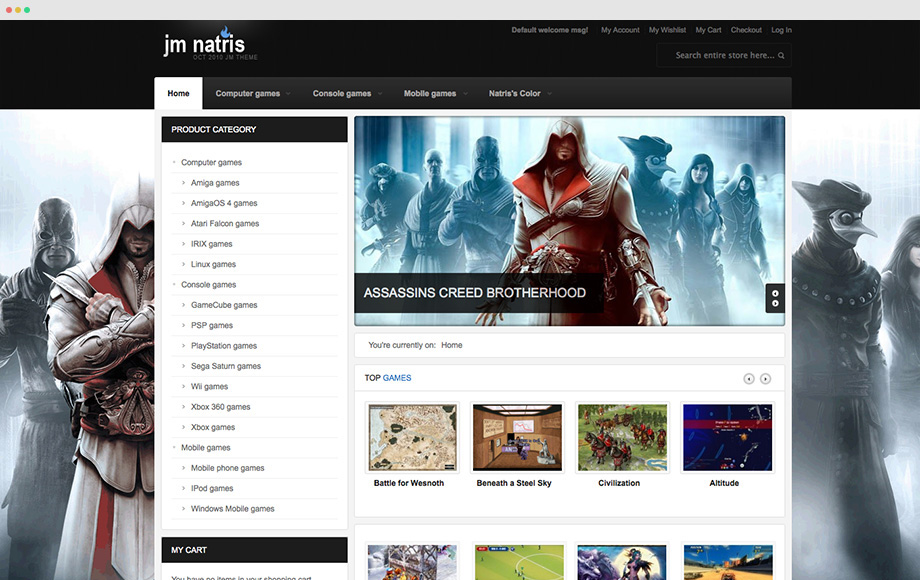
Task: Click the Home breadcrumb link
Action: 452,345
